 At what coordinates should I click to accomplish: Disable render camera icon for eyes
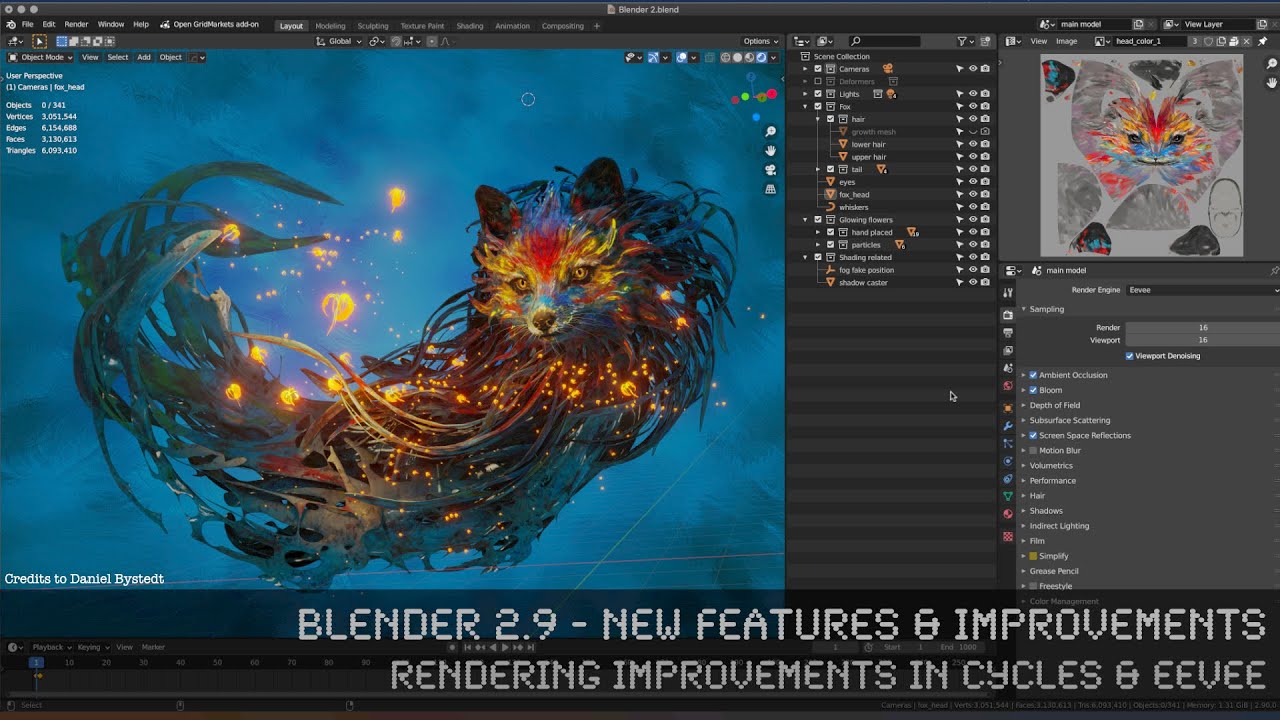[x=985, y=182]
